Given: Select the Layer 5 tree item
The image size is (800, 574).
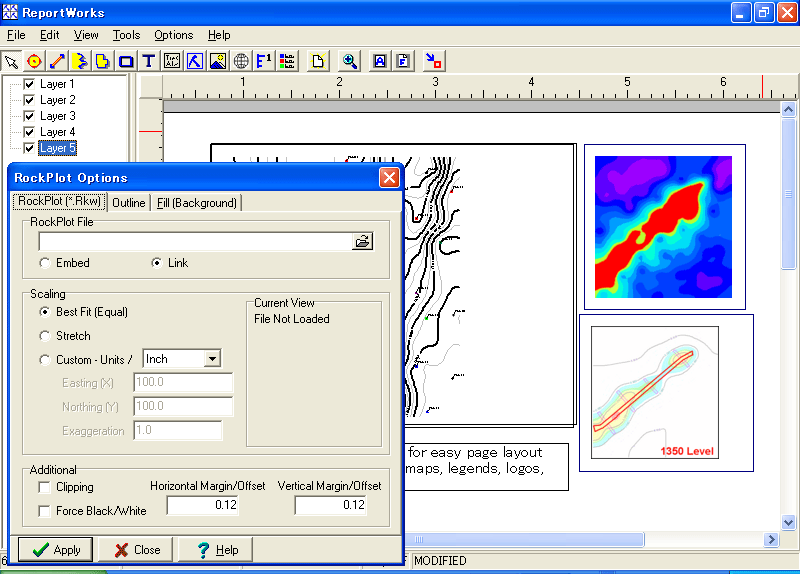Looking at the screenshot, I should point(58,148).
